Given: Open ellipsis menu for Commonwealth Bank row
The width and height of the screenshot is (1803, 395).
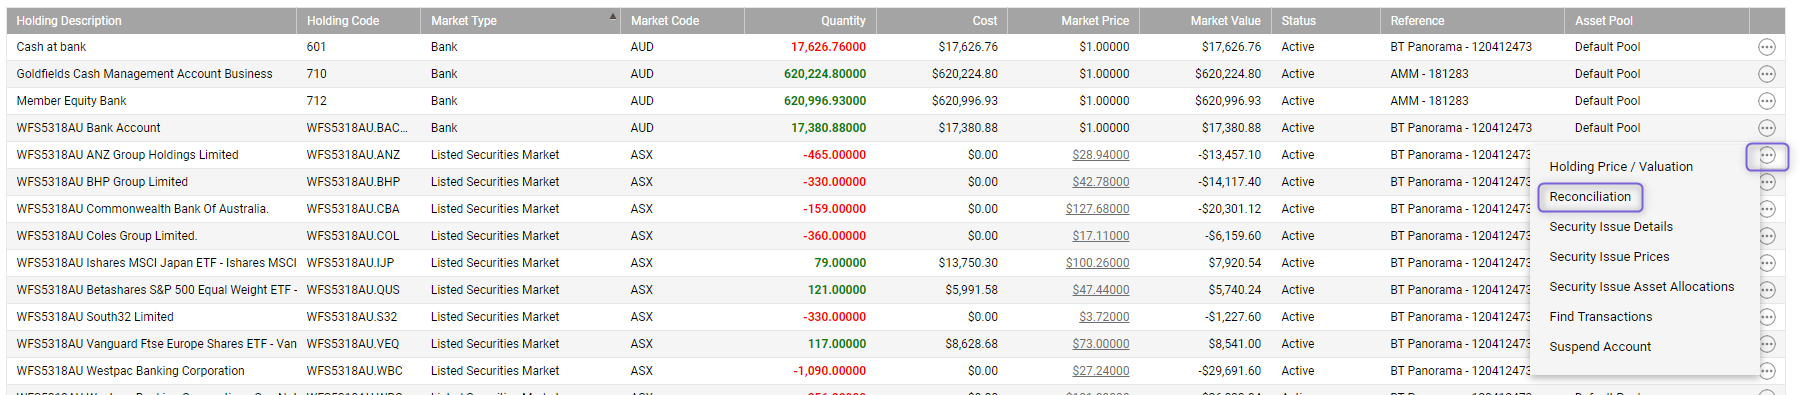Looking at the screenshot, I should click(x=1767, y=209).
